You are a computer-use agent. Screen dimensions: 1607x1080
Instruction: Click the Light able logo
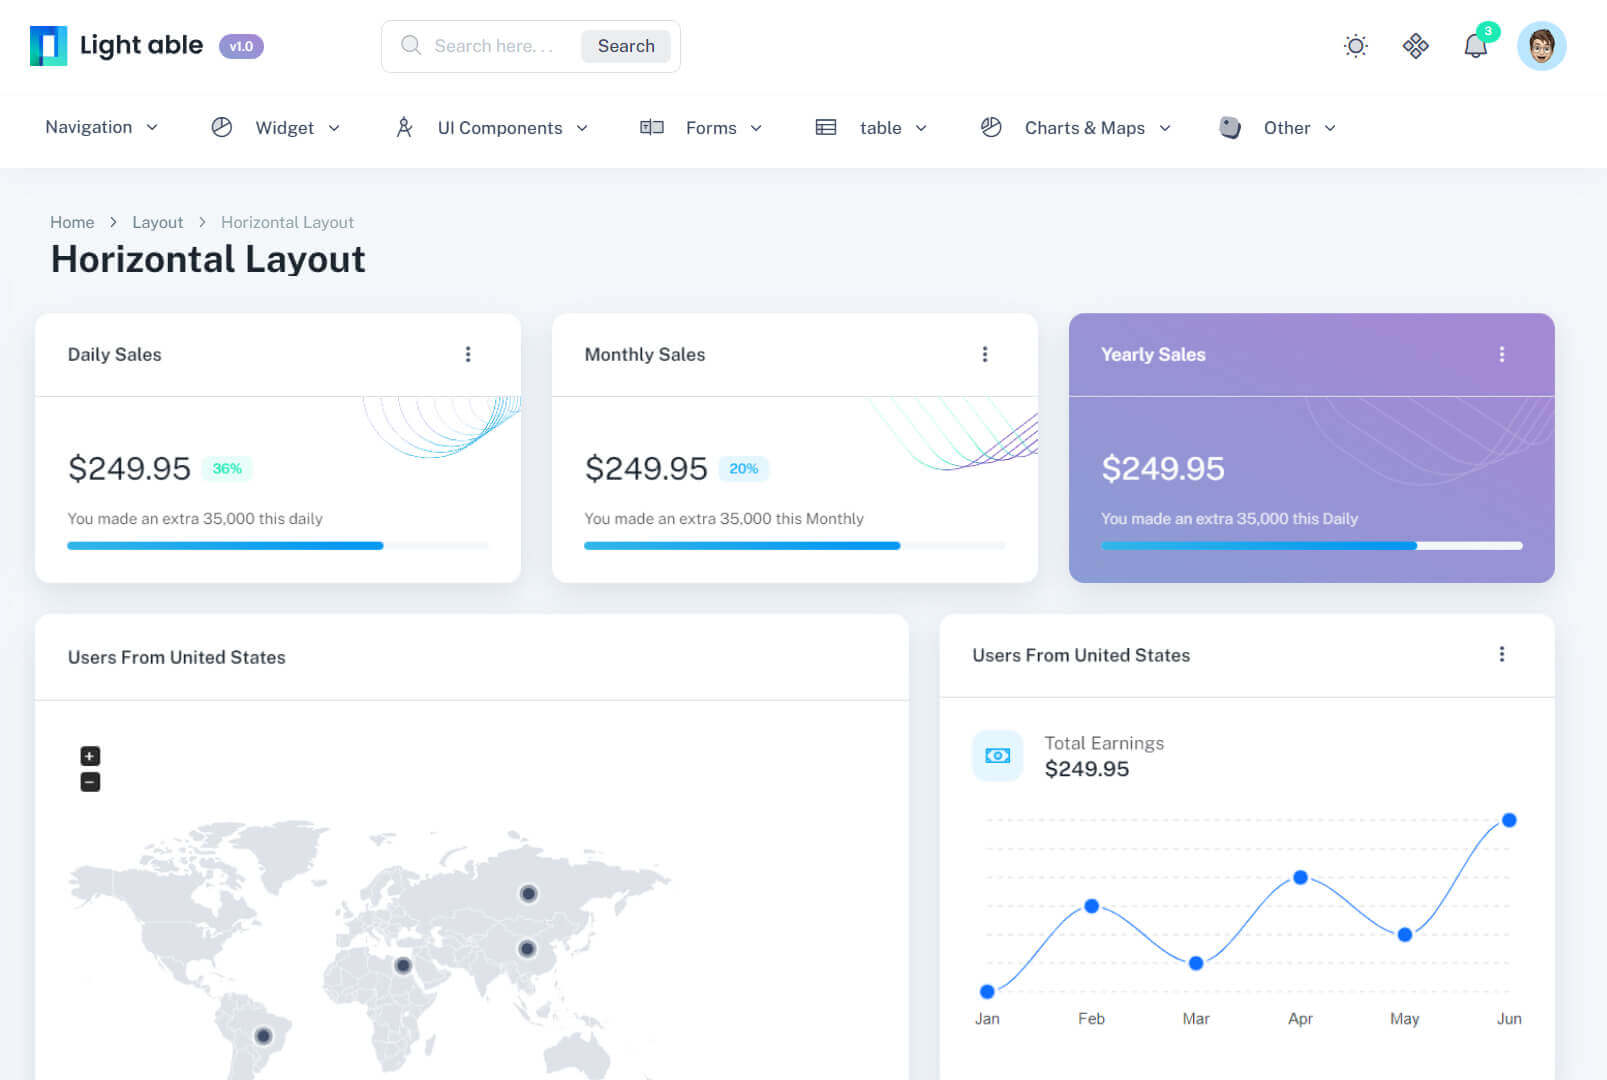(x=117, y=46)
